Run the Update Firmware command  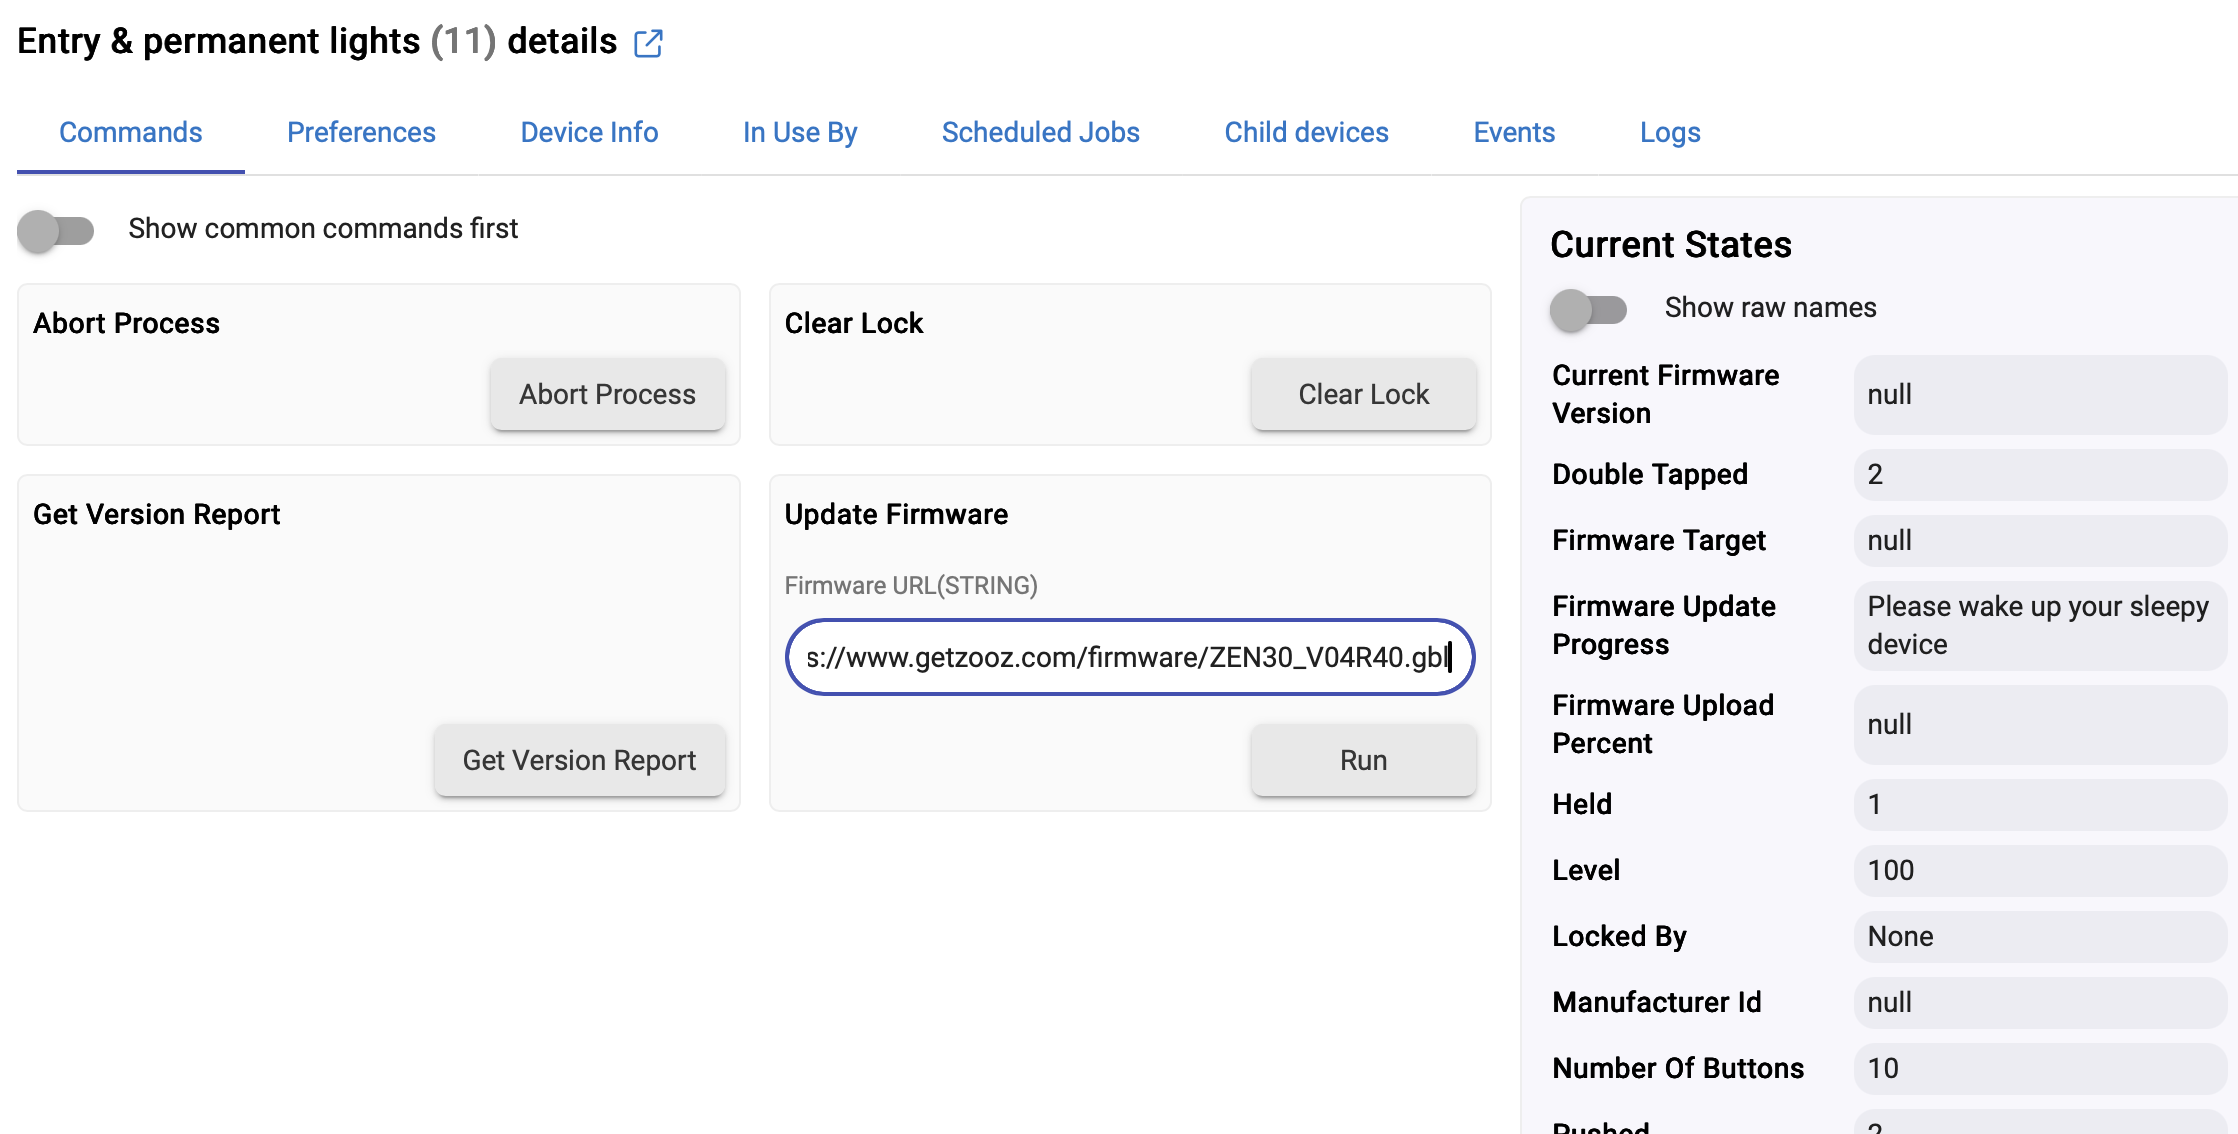click(1363, 761)
